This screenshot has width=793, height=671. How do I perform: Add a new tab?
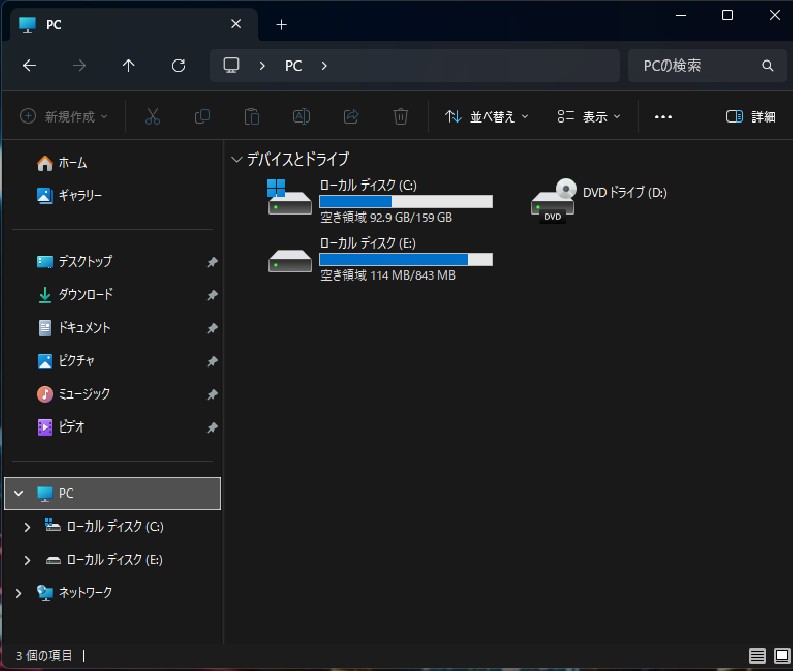[281, 24]
